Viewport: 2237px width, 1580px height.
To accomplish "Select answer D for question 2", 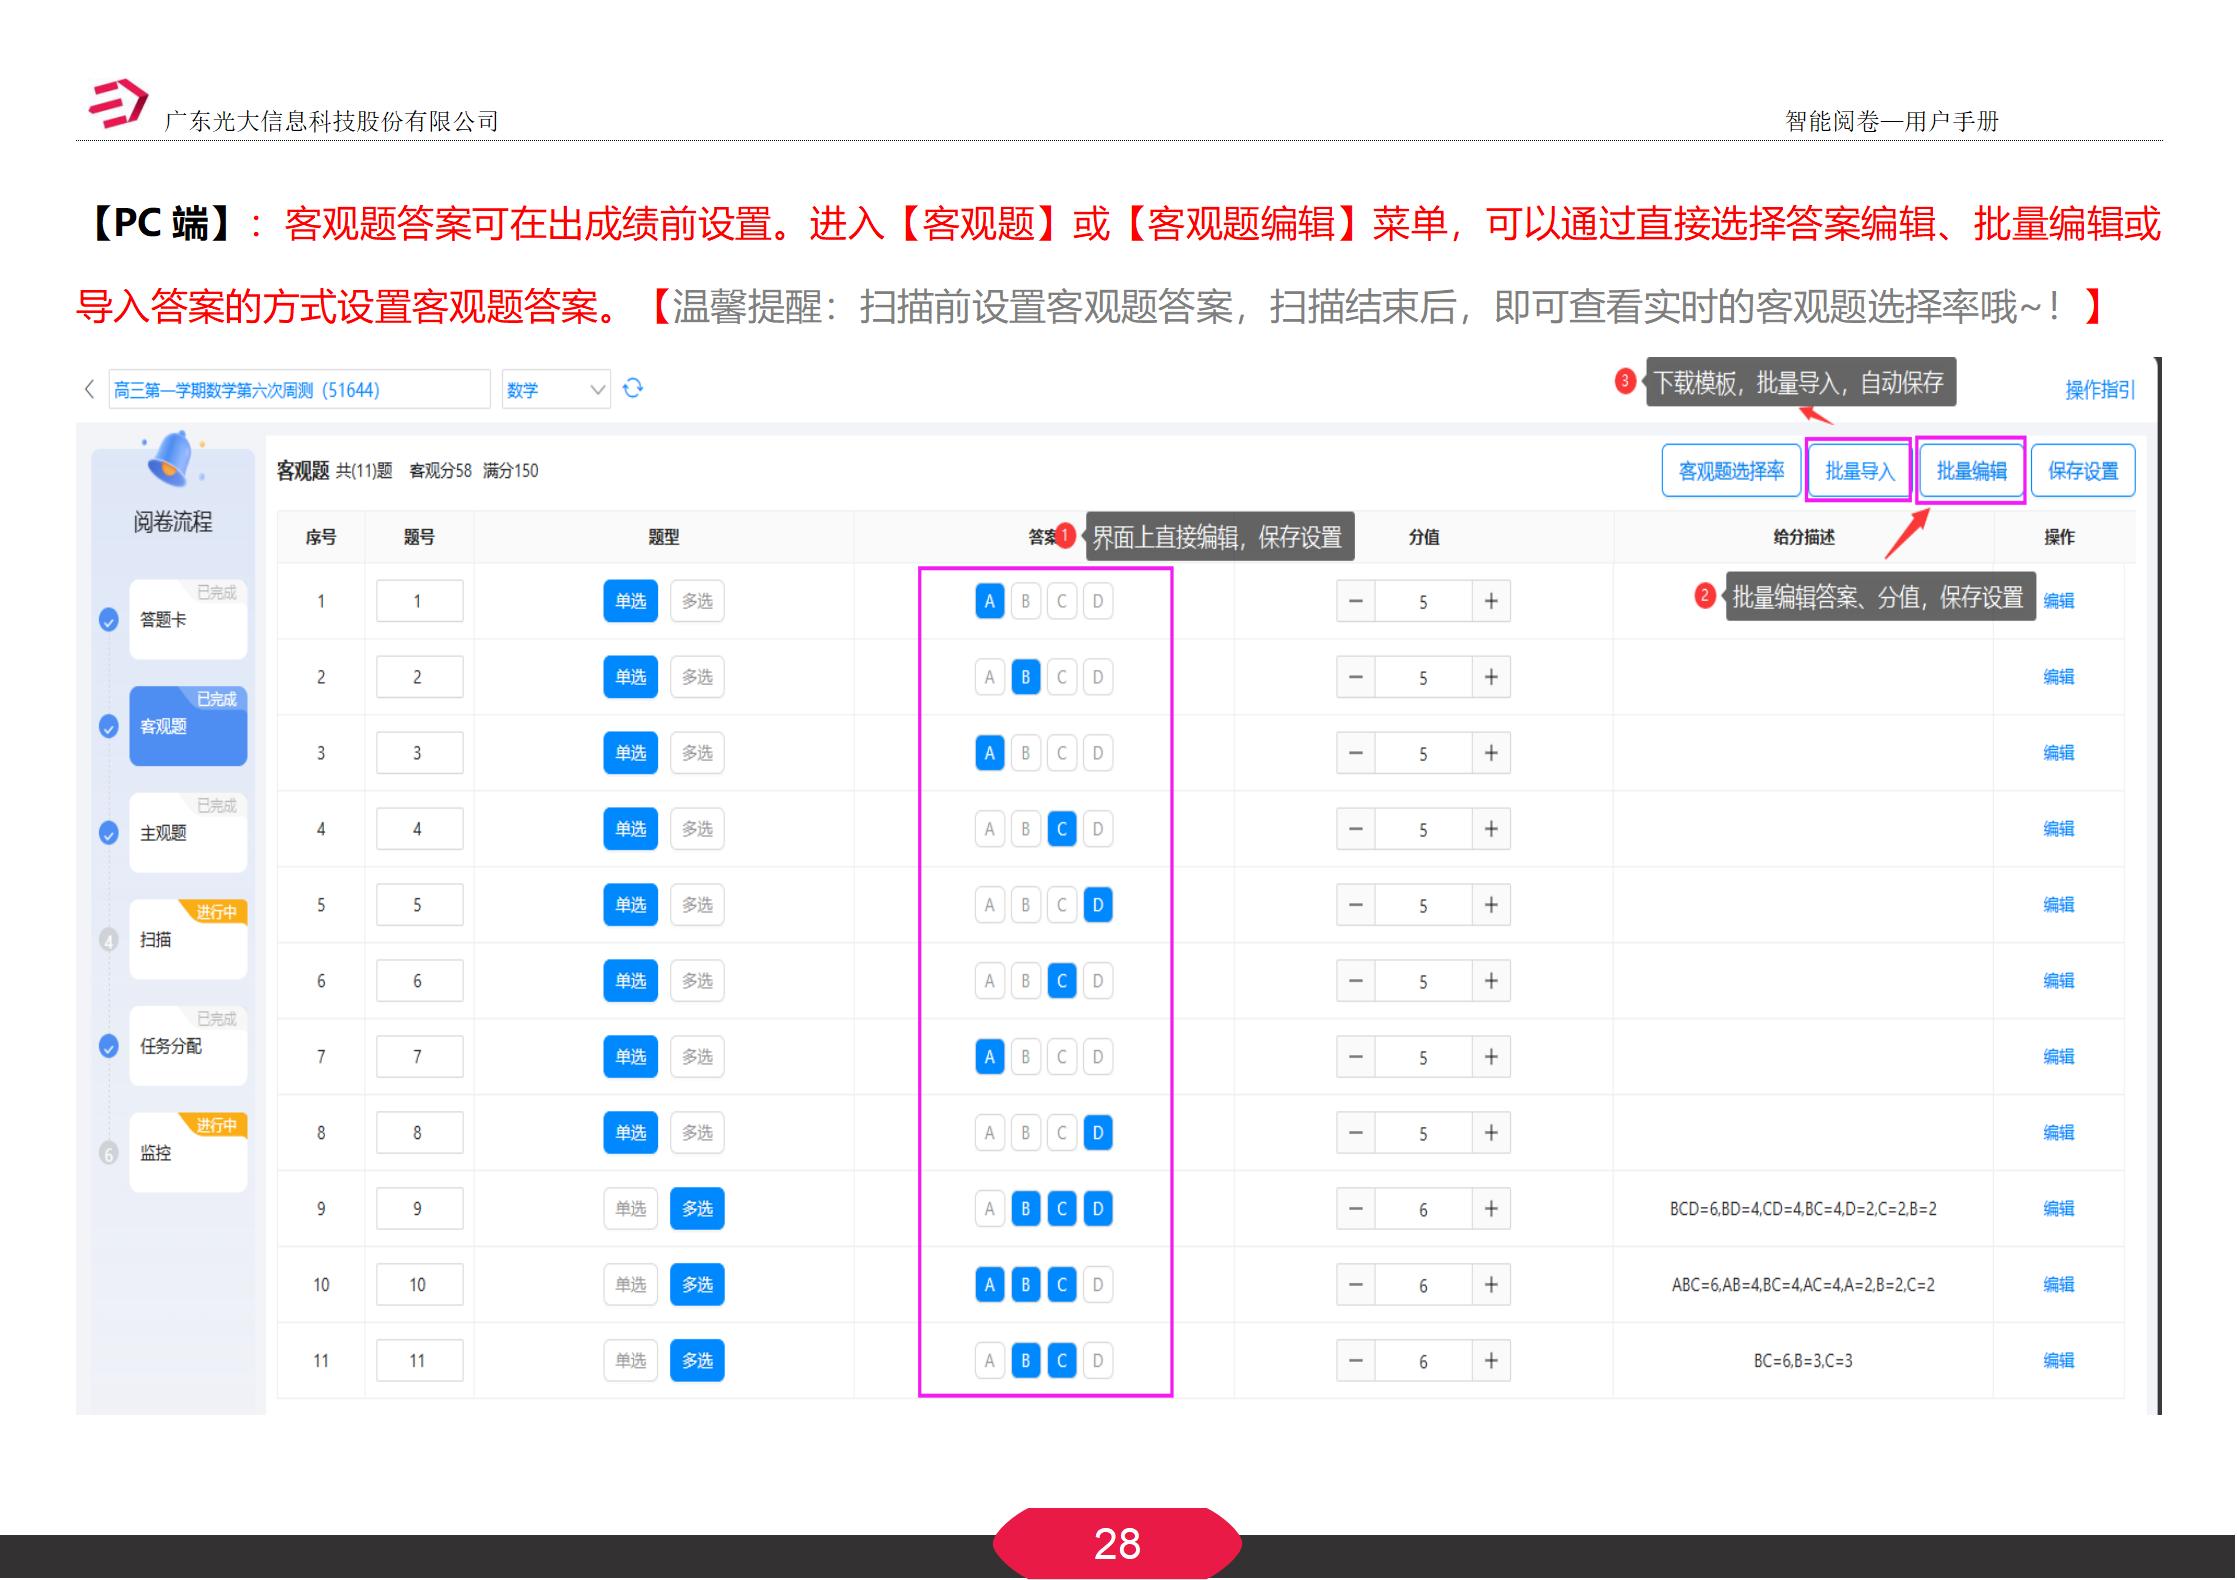I will [1097, 676].
